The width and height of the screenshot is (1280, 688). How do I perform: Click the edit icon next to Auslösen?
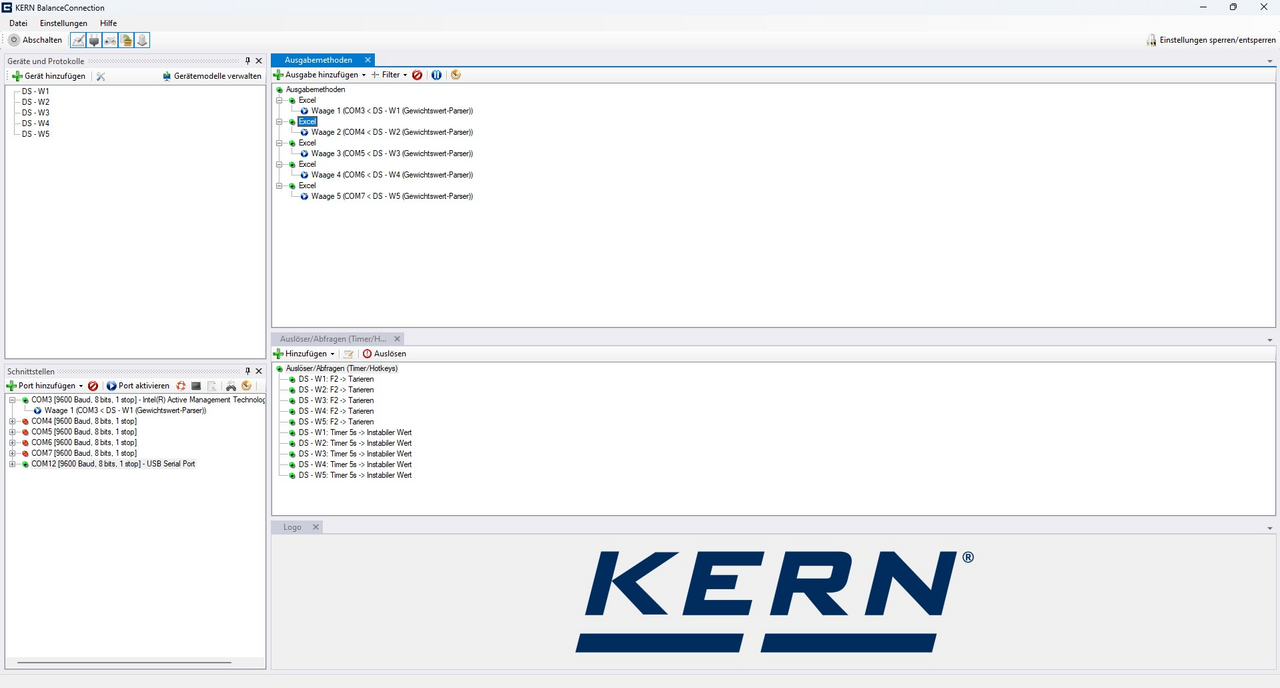(x=348, y=354)
